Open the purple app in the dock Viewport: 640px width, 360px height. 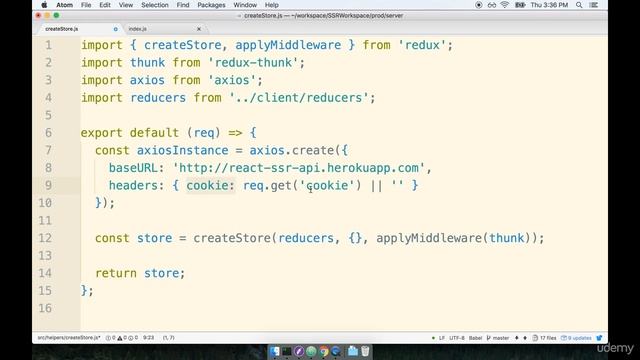pos(299,351)
